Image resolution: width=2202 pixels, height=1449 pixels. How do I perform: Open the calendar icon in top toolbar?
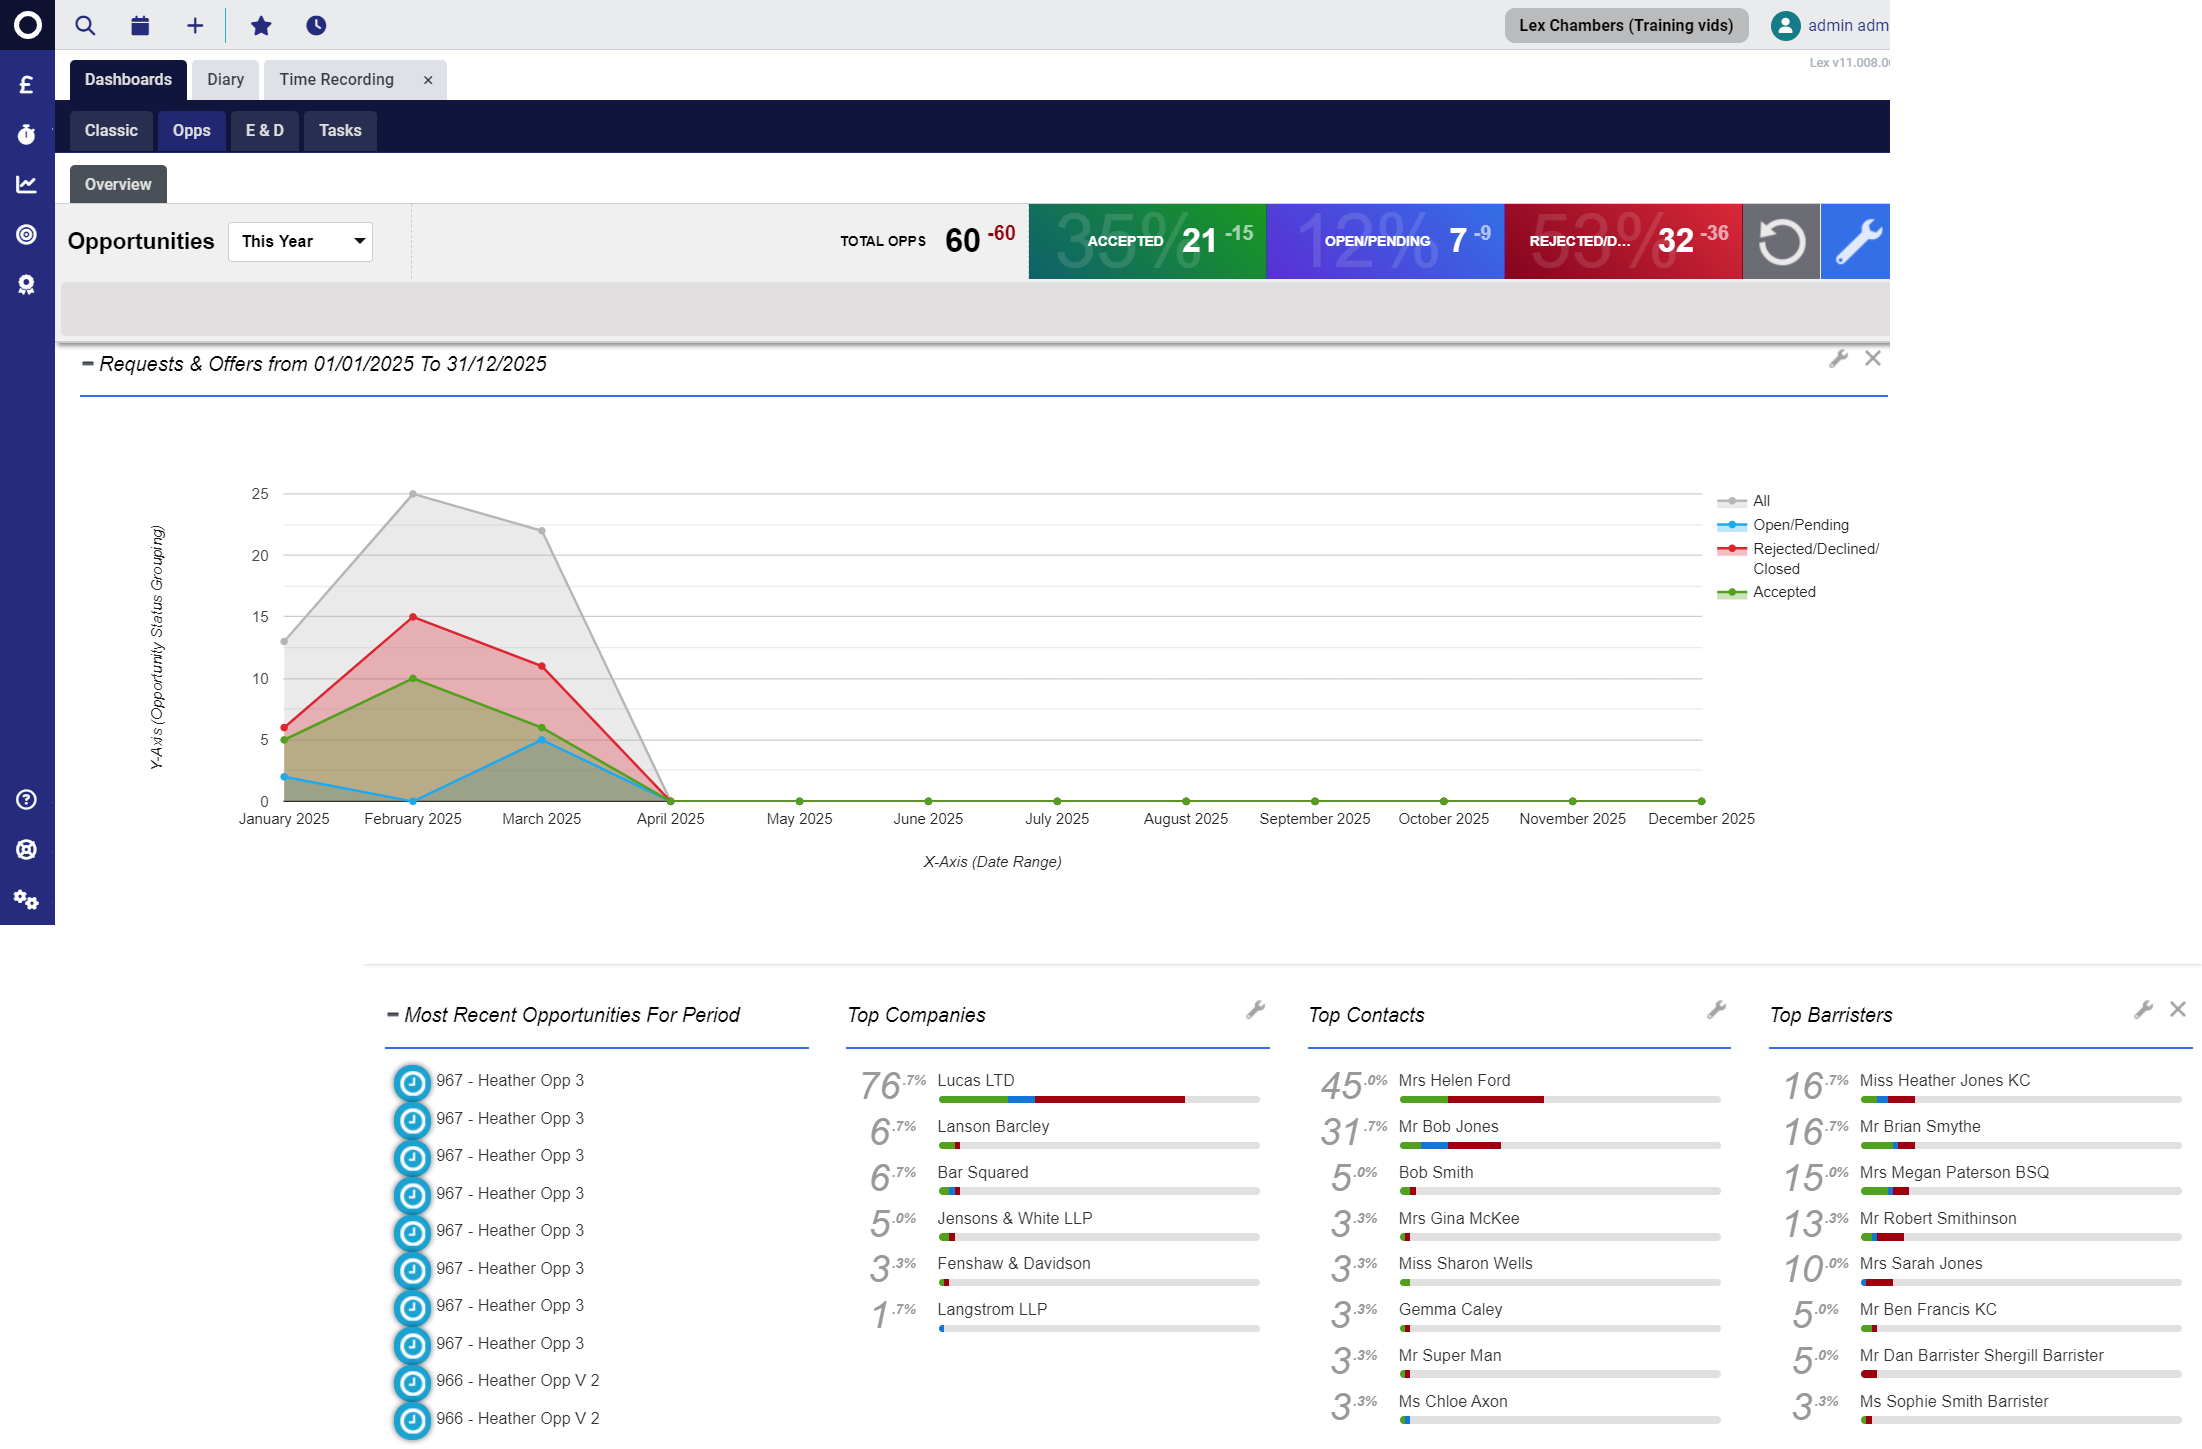(x=140, y=26)
